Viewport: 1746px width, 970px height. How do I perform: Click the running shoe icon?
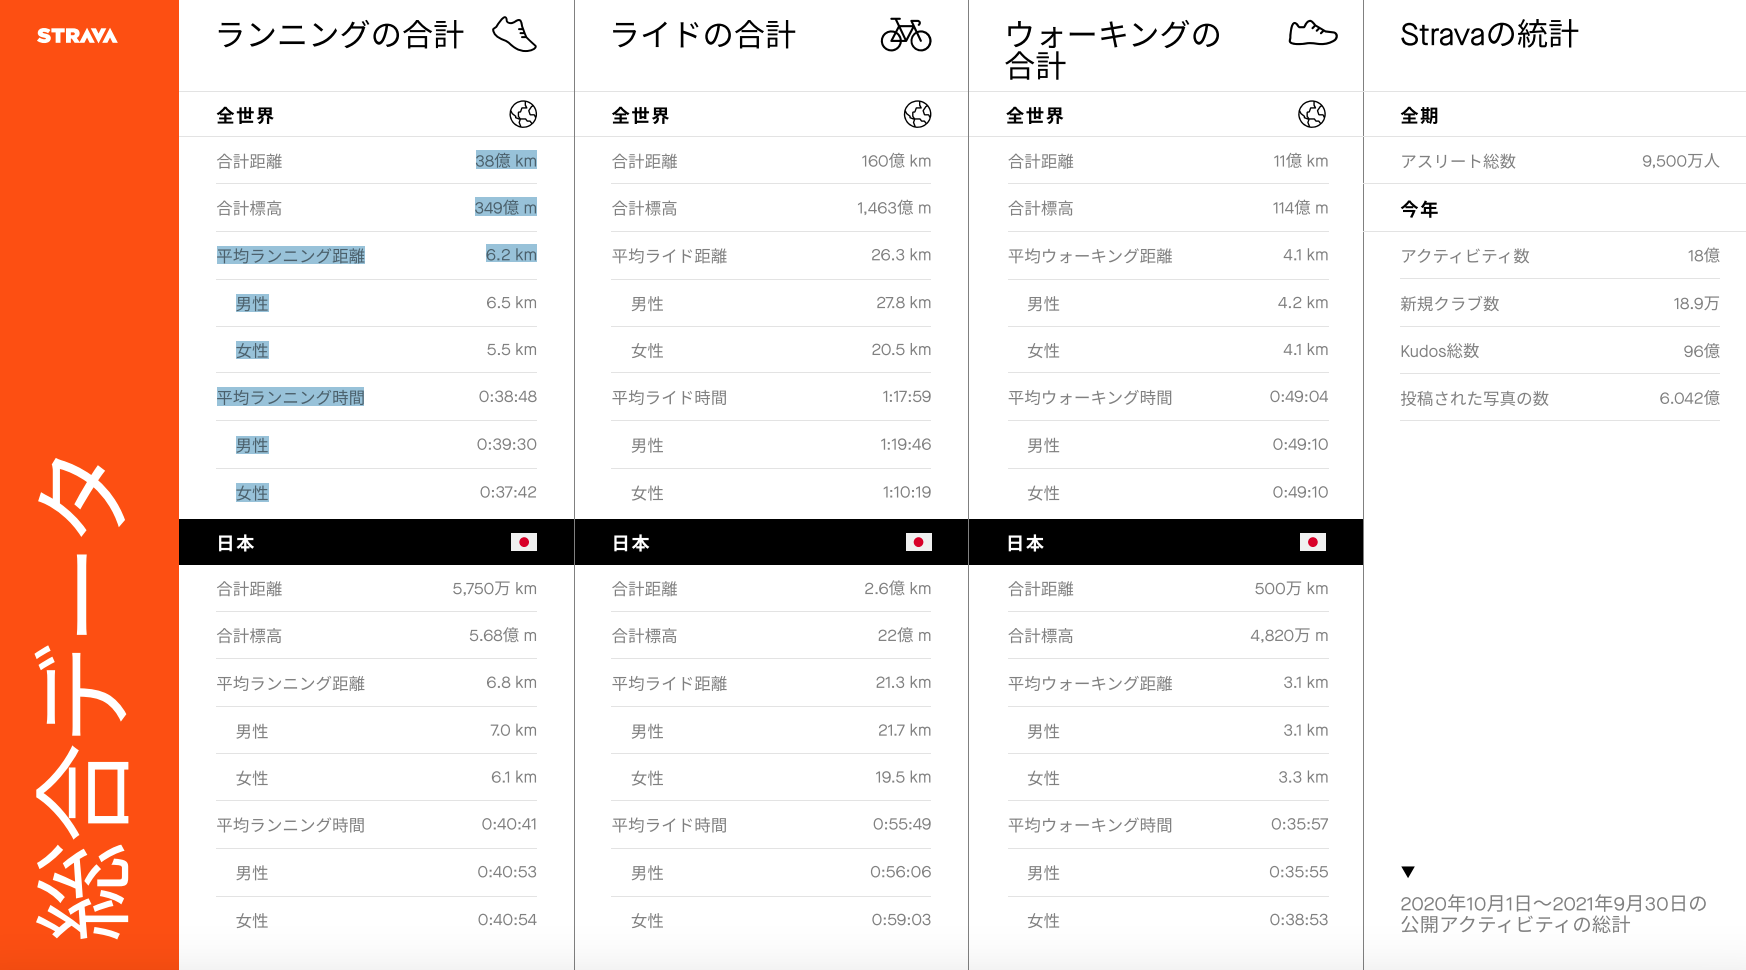coord(514,34)
